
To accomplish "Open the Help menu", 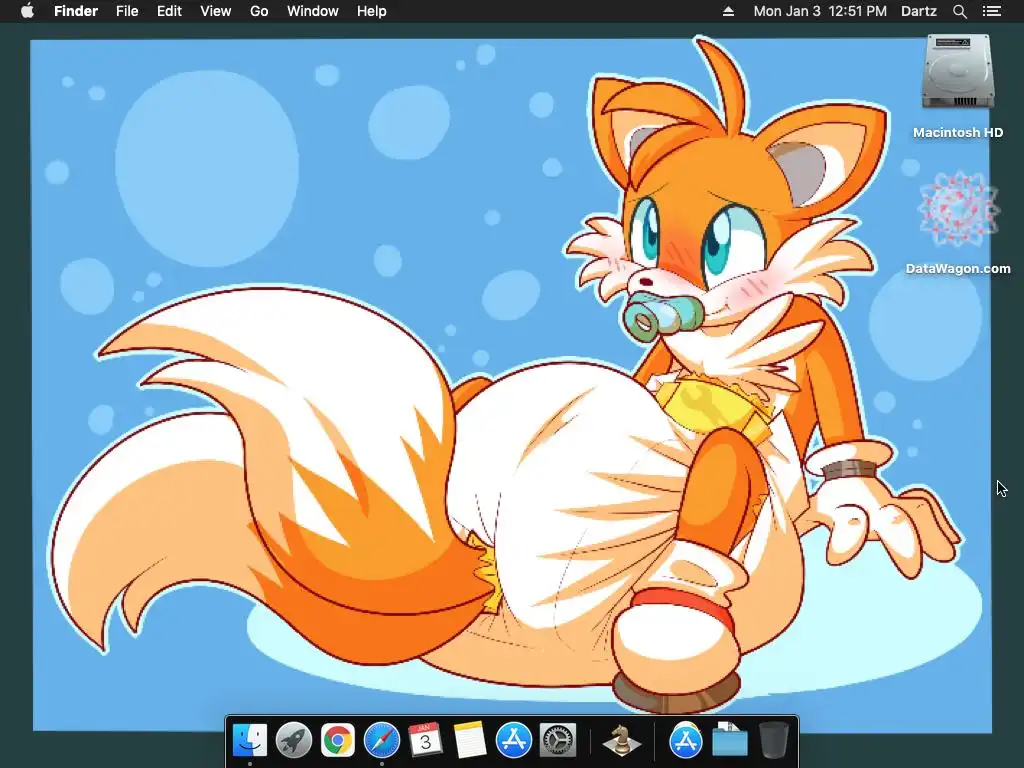I will click(372, 11).
